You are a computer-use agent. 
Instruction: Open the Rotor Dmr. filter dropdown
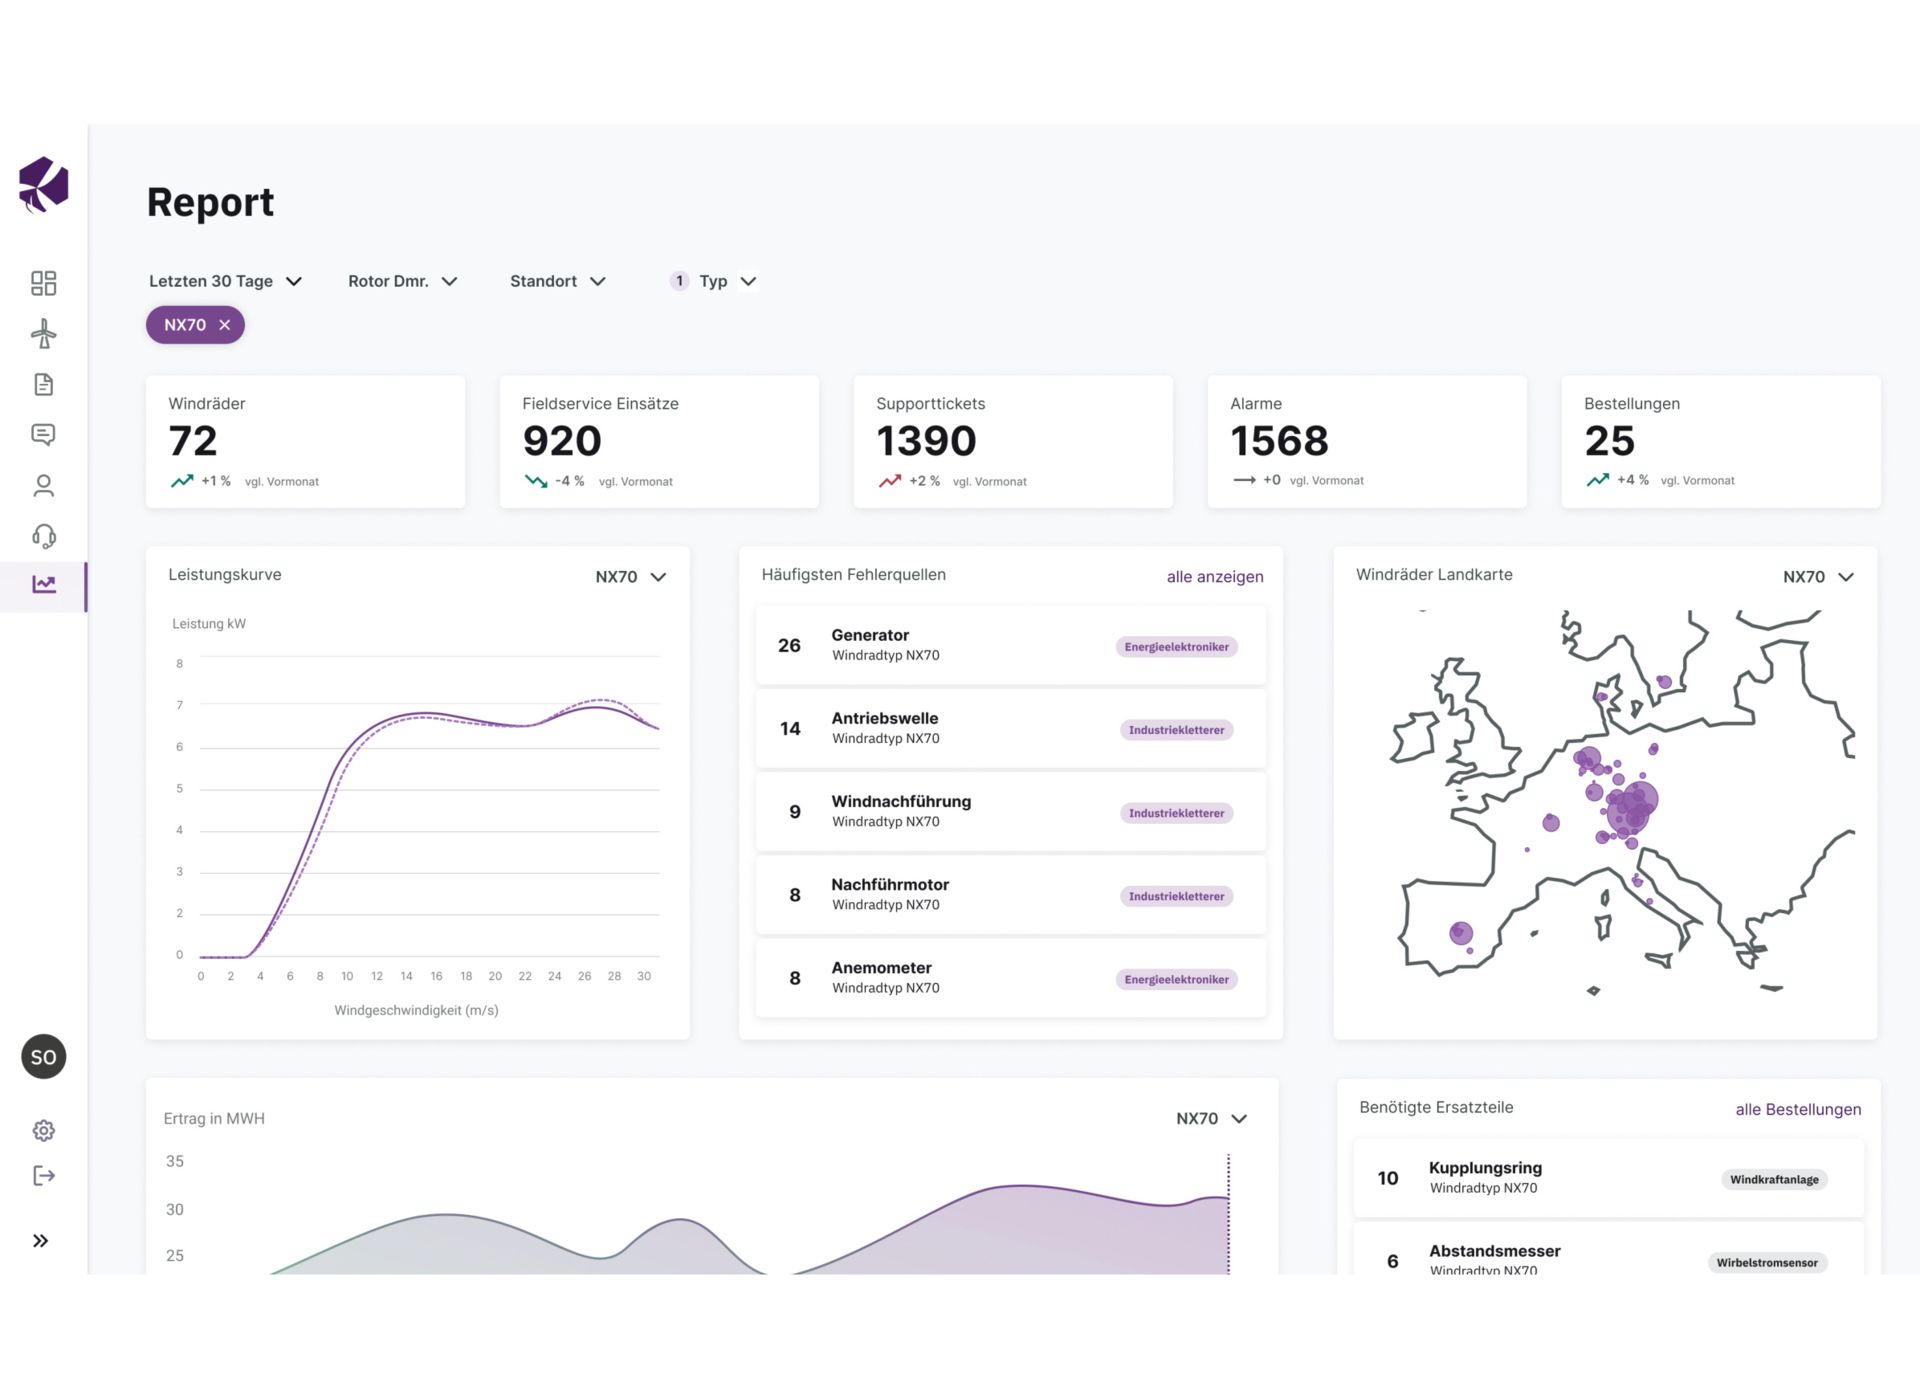402,281
